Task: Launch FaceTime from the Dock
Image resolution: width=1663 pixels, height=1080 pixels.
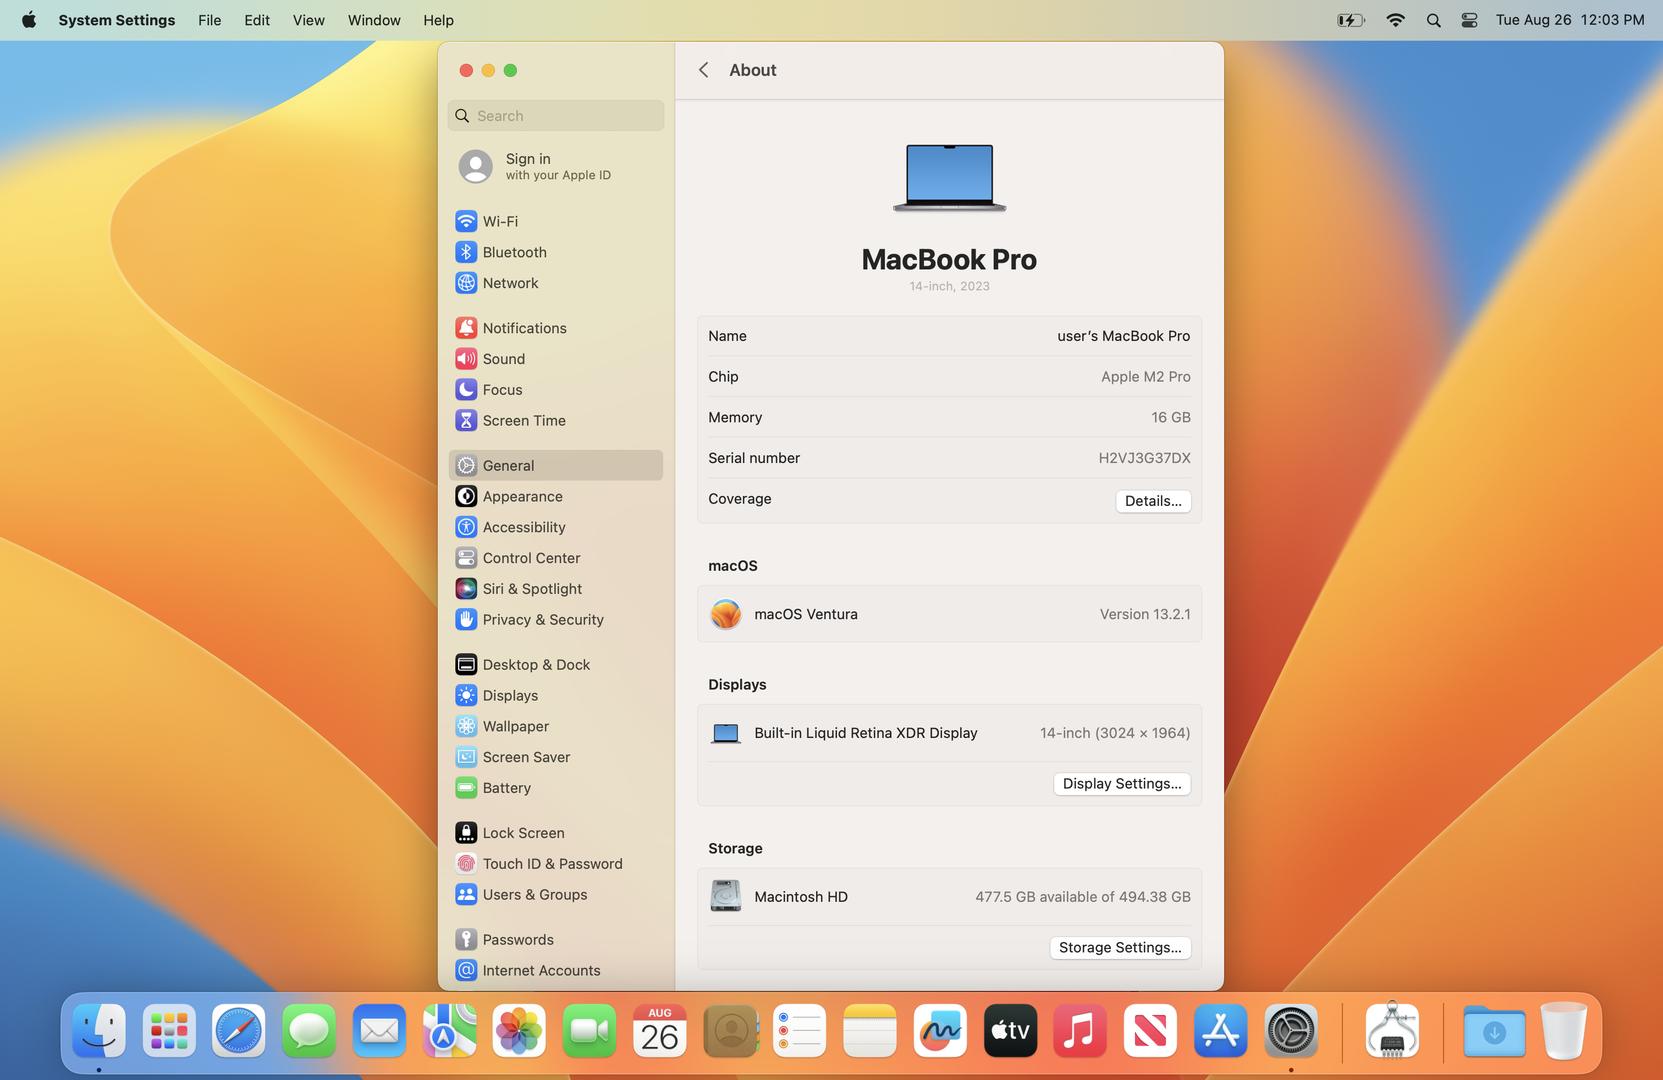Action: point(589,1031)
